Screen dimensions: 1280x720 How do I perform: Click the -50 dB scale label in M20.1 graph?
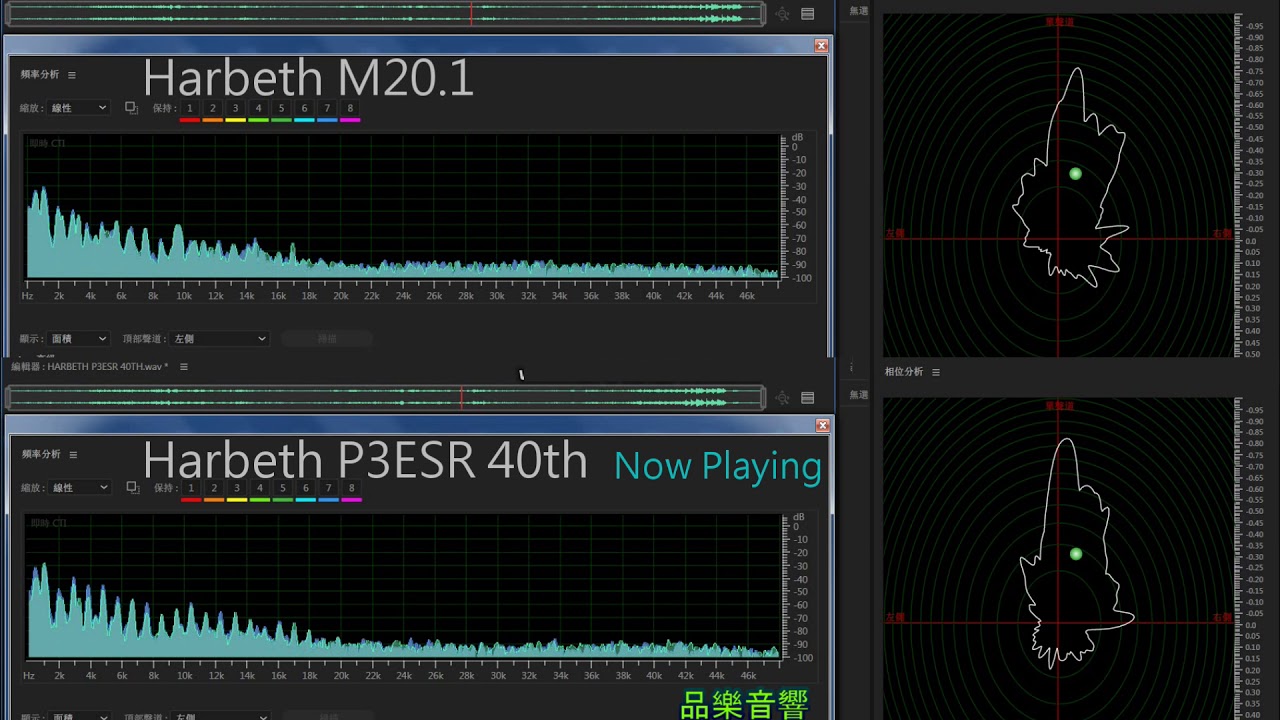[800, 212]
